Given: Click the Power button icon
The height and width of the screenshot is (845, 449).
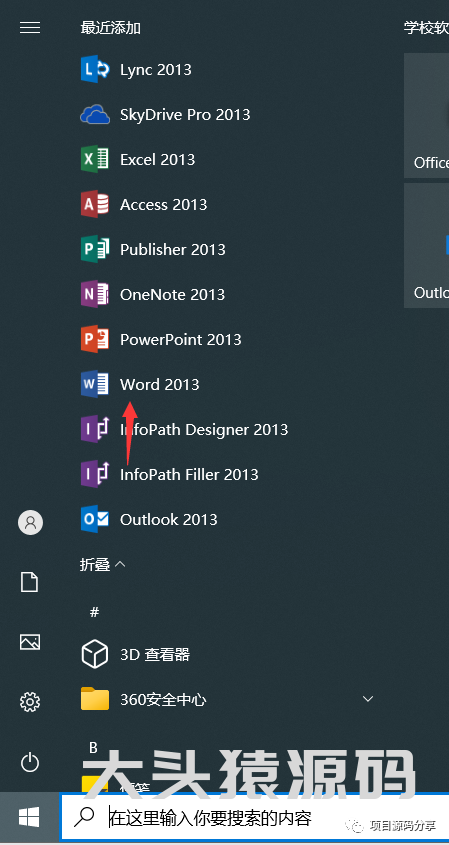Looking at the screenshot, I should coord(30,763).
